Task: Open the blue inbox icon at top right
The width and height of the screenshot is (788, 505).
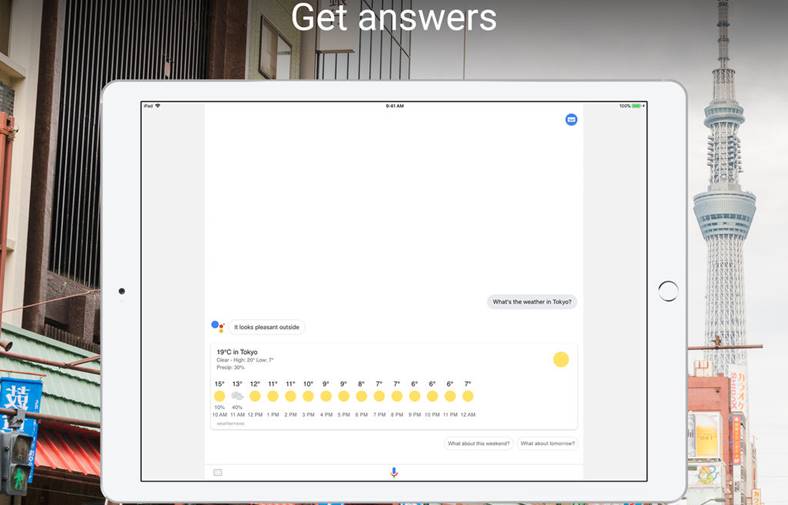Action: pos(571,120)
